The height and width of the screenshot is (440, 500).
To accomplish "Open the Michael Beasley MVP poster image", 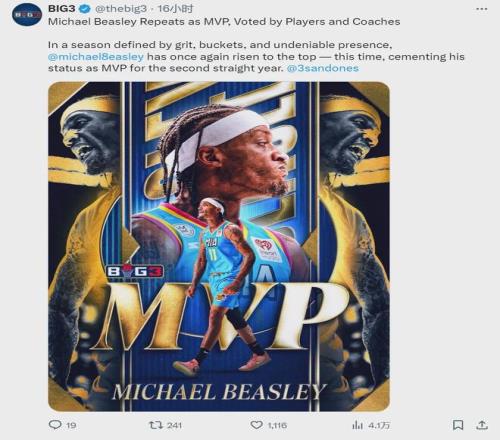I will click(x=219, y=247).
